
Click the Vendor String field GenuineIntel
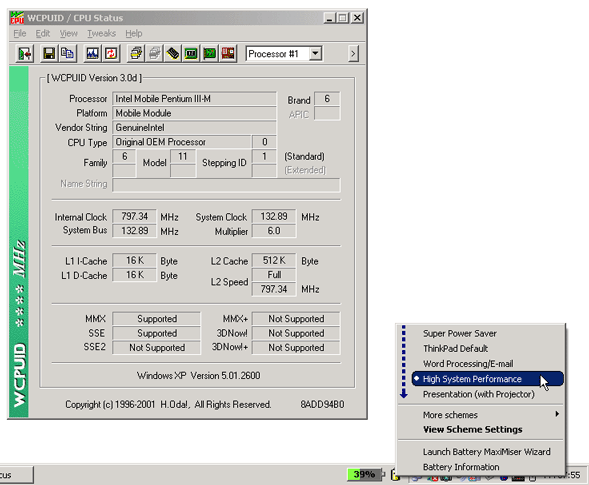click(x=194, y=128)
